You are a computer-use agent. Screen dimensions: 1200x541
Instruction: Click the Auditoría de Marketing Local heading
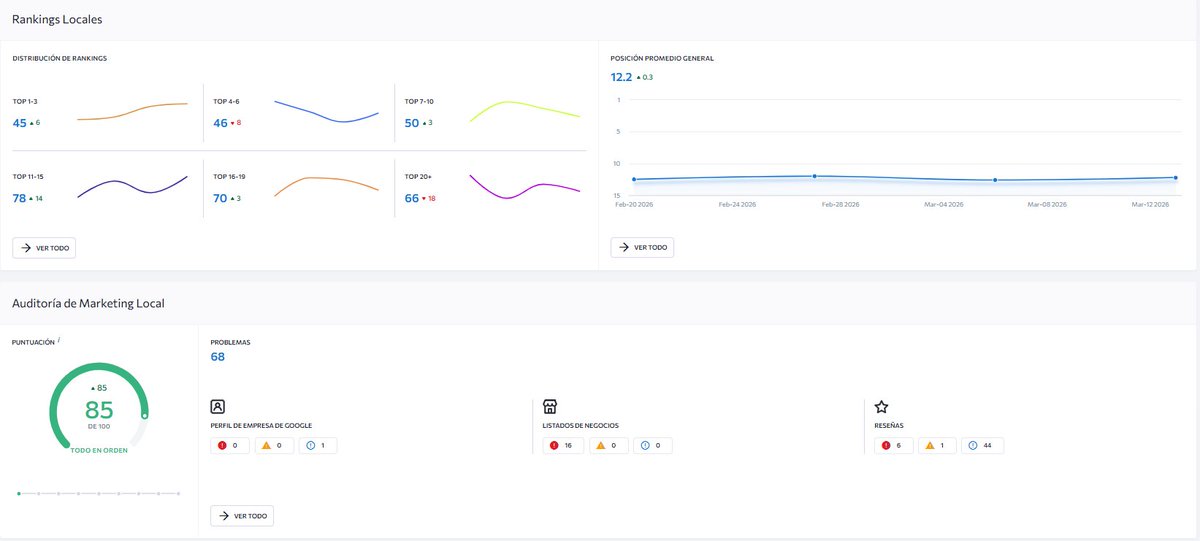click(x=88, y=303)
